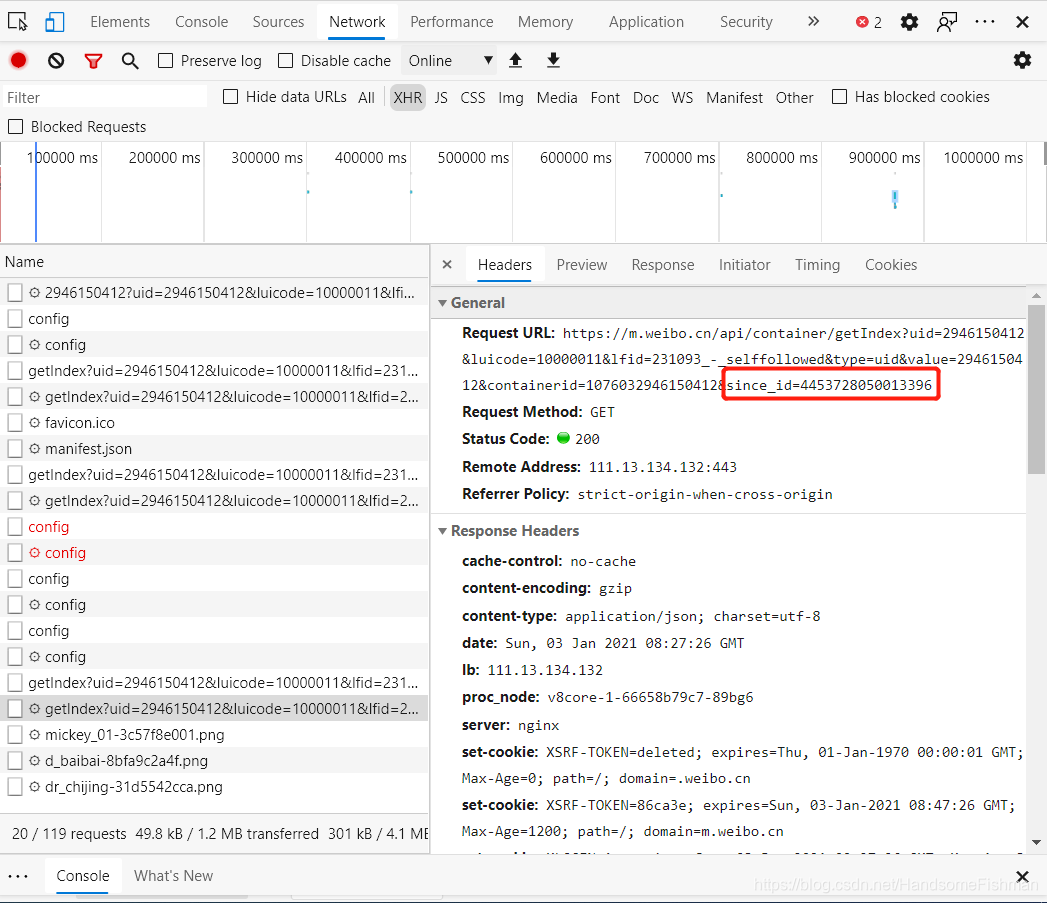The width and height of the screenshot is (1047, 903).
Task: Tick checkbox beside manifest.json request
Action: (15, 449)
